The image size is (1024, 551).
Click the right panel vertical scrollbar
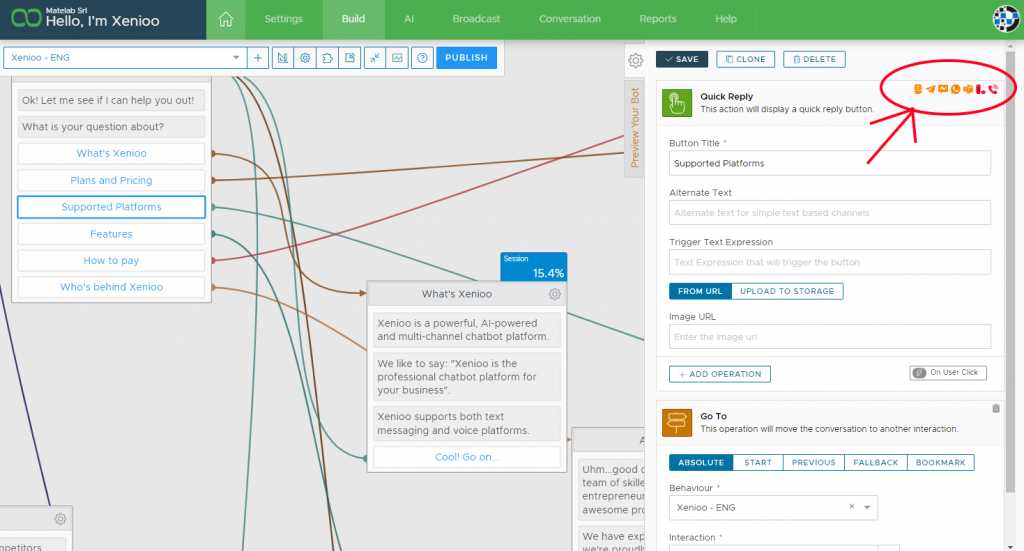pos(1011,271)
